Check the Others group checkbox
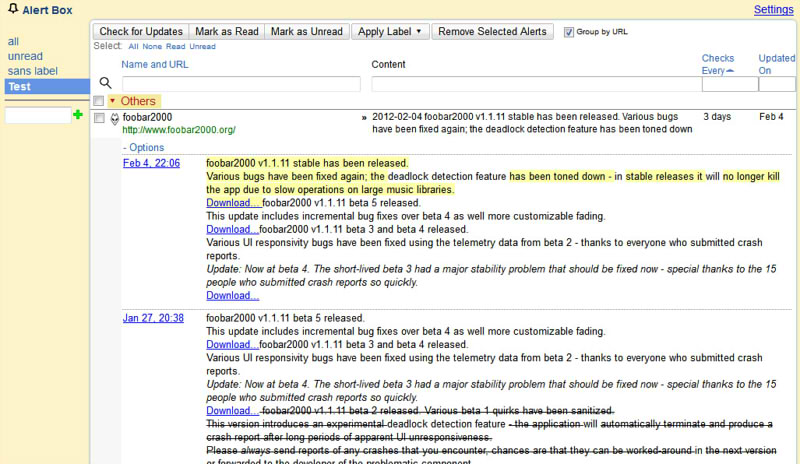The width and height of the screenshot is (800, 464). click(x=99, y=101)
